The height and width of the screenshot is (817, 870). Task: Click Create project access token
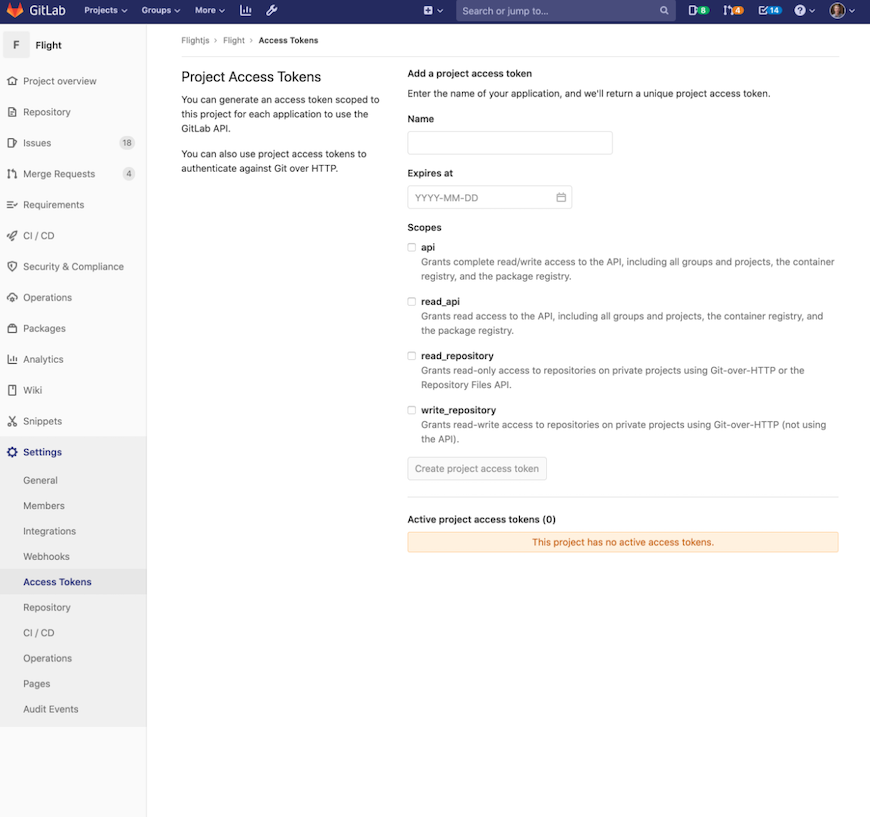[476, 468]
